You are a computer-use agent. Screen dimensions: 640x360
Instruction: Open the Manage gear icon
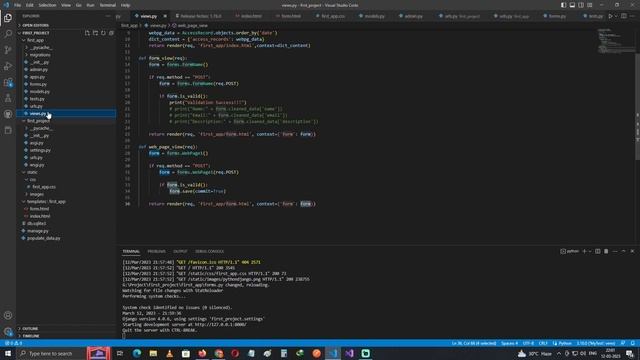click(8, 331)
